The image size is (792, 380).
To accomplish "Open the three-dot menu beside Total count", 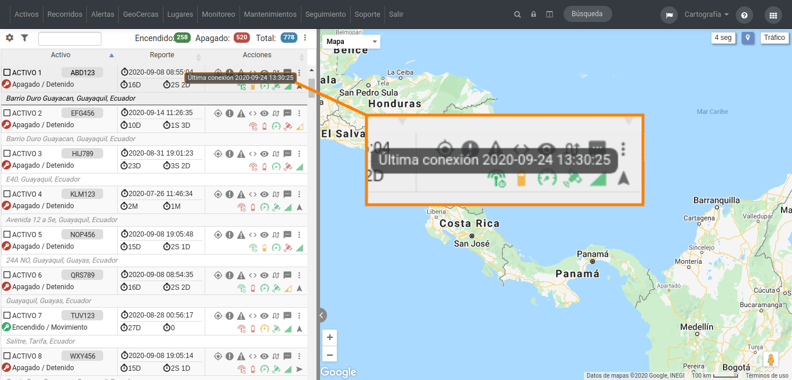I will click(x=305, y=38).
